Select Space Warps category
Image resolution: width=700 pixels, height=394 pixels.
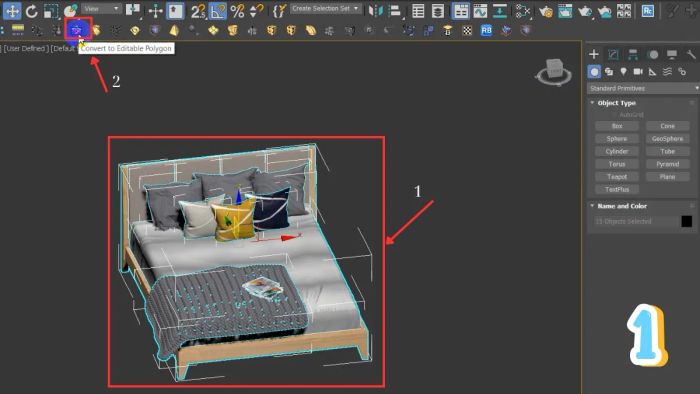point(667,71)
